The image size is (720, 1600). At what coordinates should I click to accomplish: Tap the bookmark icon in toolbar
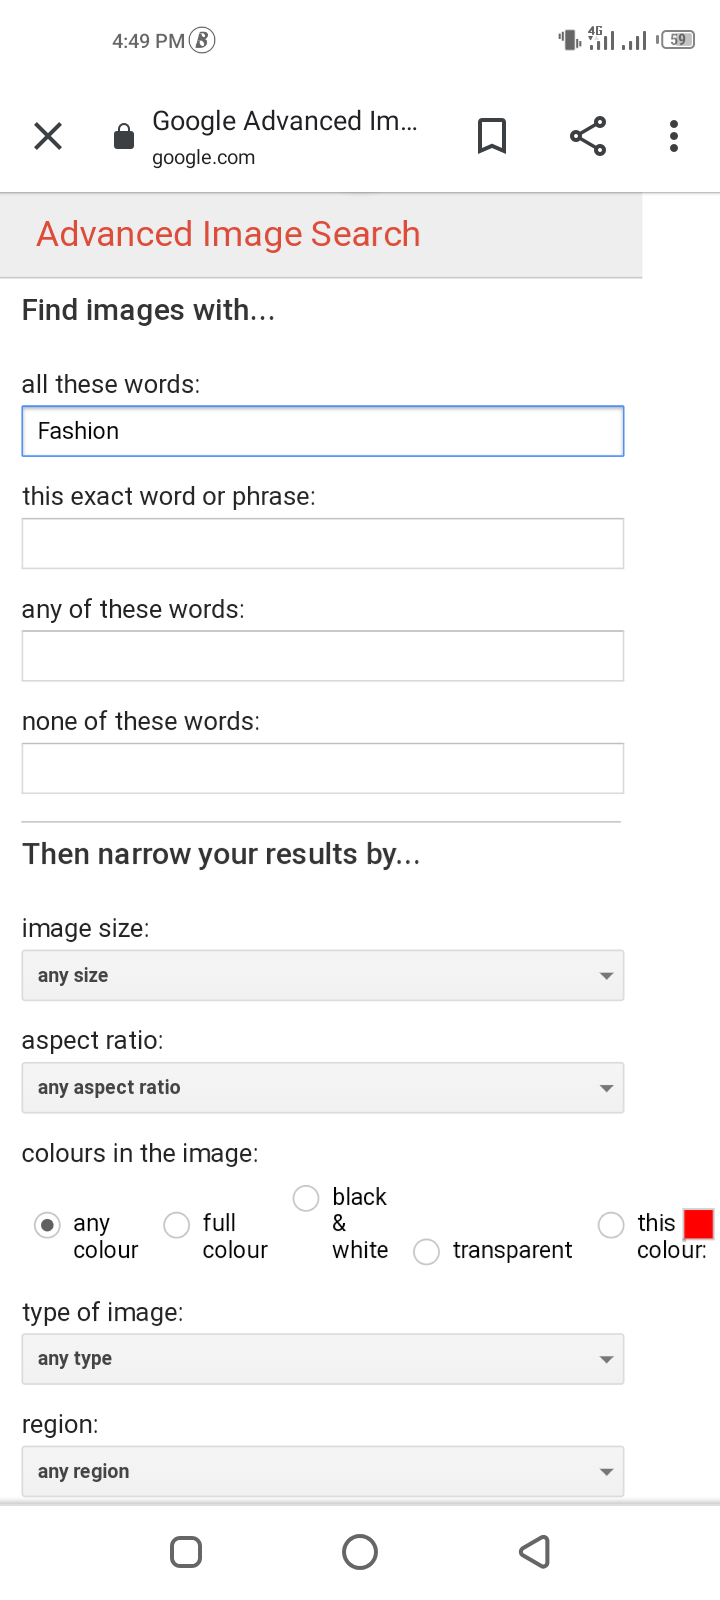click(x=491, y=136)
